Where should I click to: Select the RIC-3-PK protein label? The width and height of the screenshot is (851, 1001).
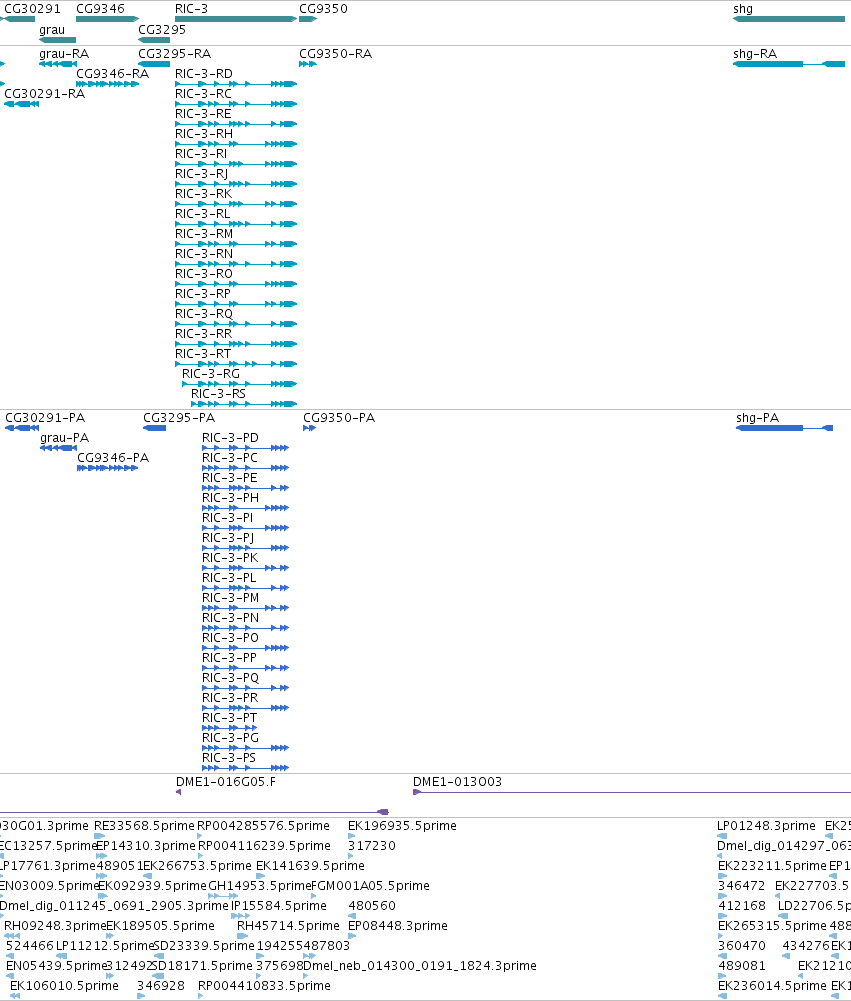(x=230, y=558)
